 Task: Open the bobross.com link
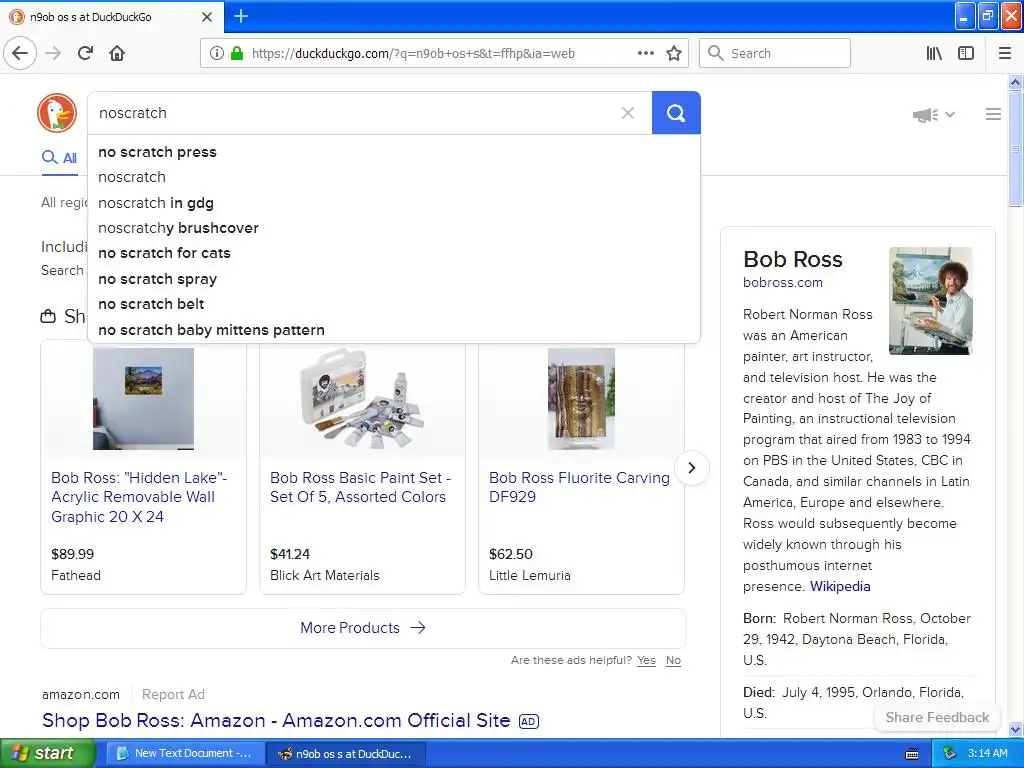(x=782, y=283)
